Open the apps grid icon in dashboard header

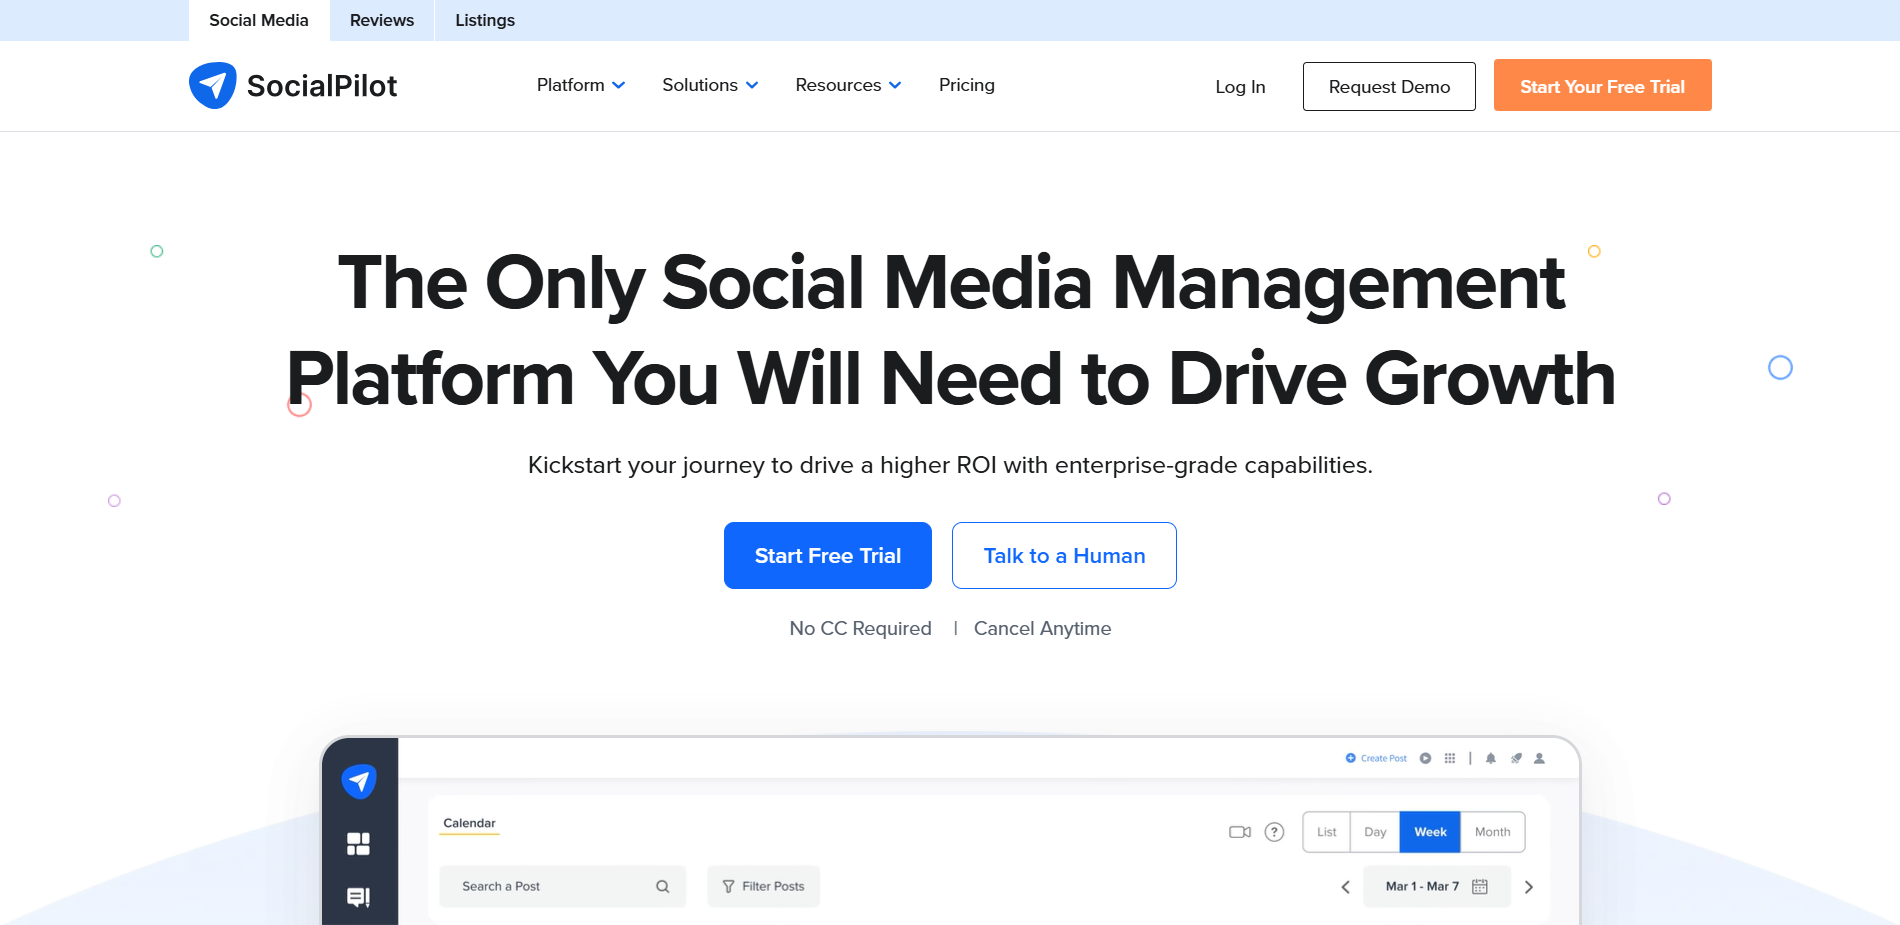[1450, 758]
